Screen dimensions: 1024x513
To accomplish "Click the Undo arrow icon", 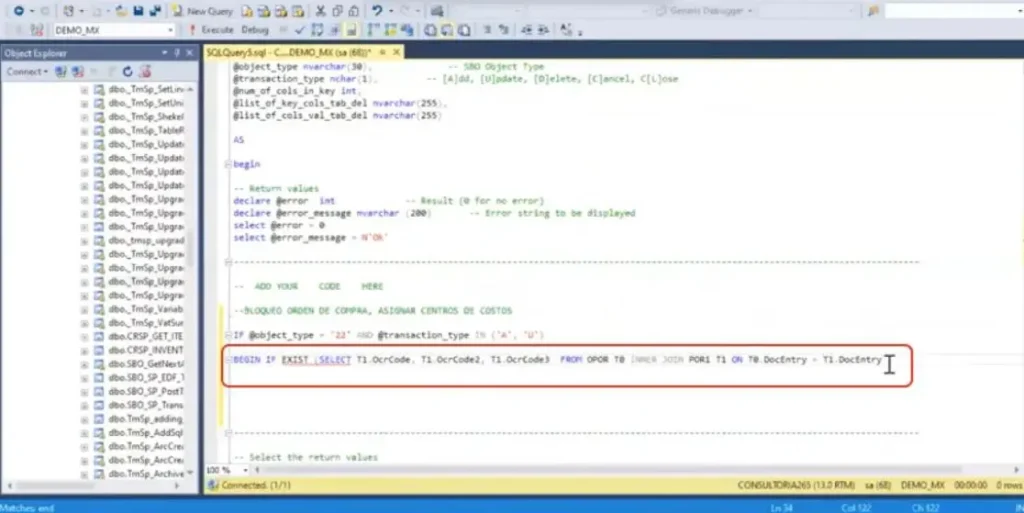I will [x=377, y=11].
